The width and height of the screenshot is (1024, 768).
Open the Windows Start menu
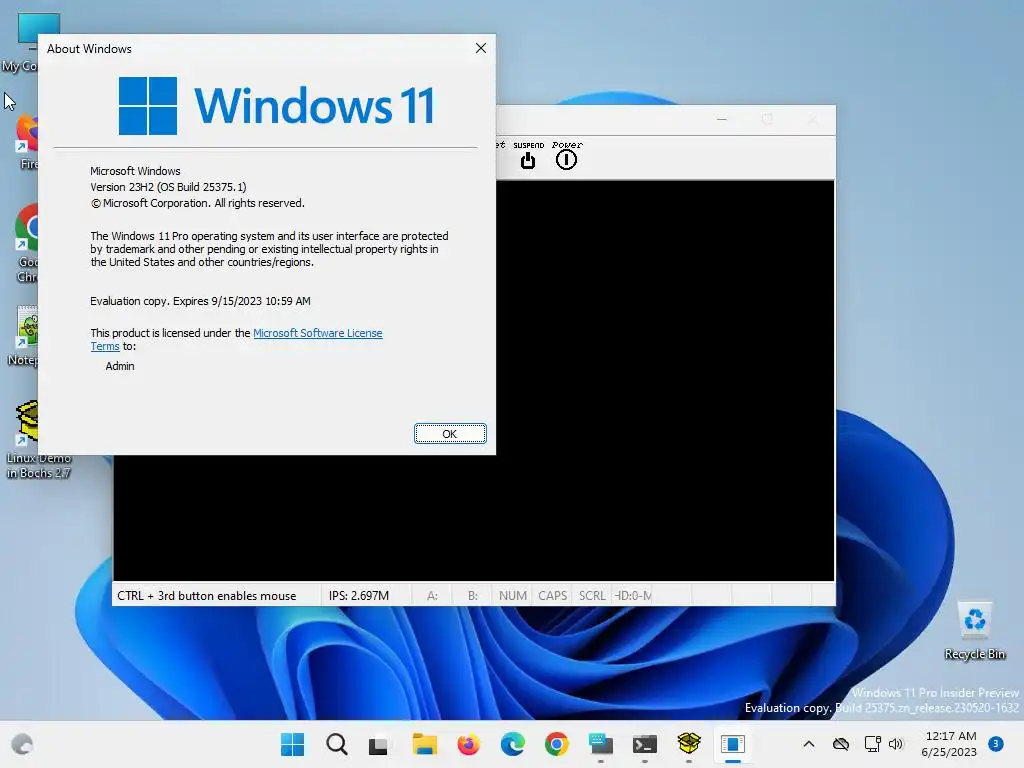pyautogui.click(x=292, y=744)
